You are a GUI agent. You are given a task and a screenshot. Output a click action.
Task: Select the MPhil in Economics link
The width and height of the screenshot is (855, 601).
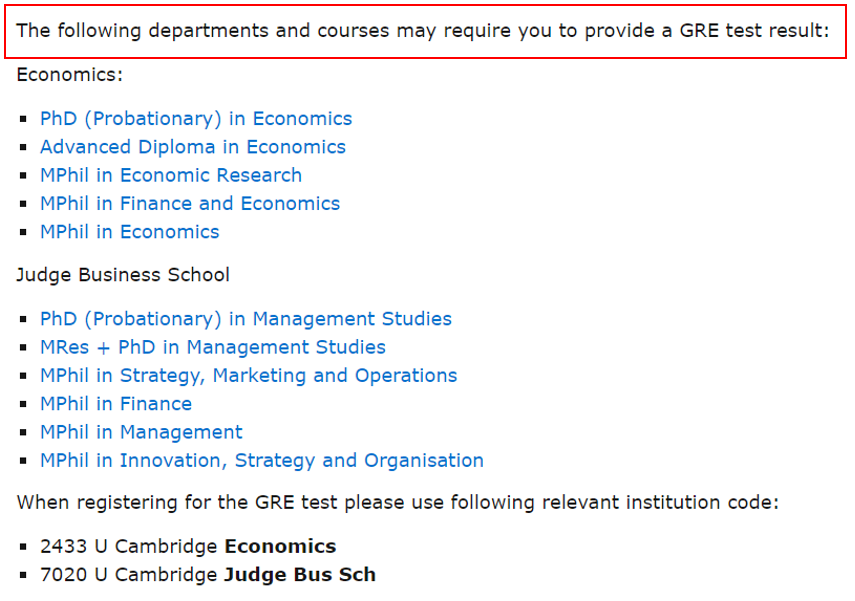130,232
